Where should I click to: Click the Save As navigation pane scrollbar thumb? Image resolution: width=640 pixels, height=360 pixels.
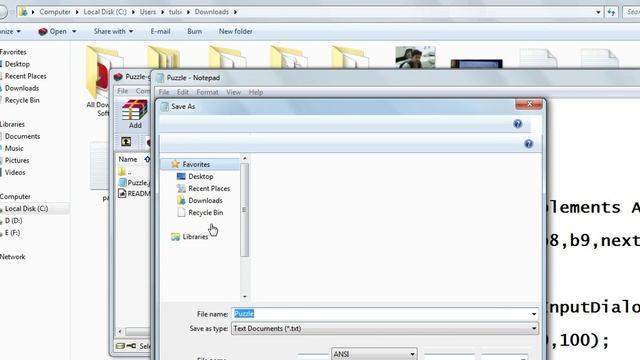[x=244, y=210]
